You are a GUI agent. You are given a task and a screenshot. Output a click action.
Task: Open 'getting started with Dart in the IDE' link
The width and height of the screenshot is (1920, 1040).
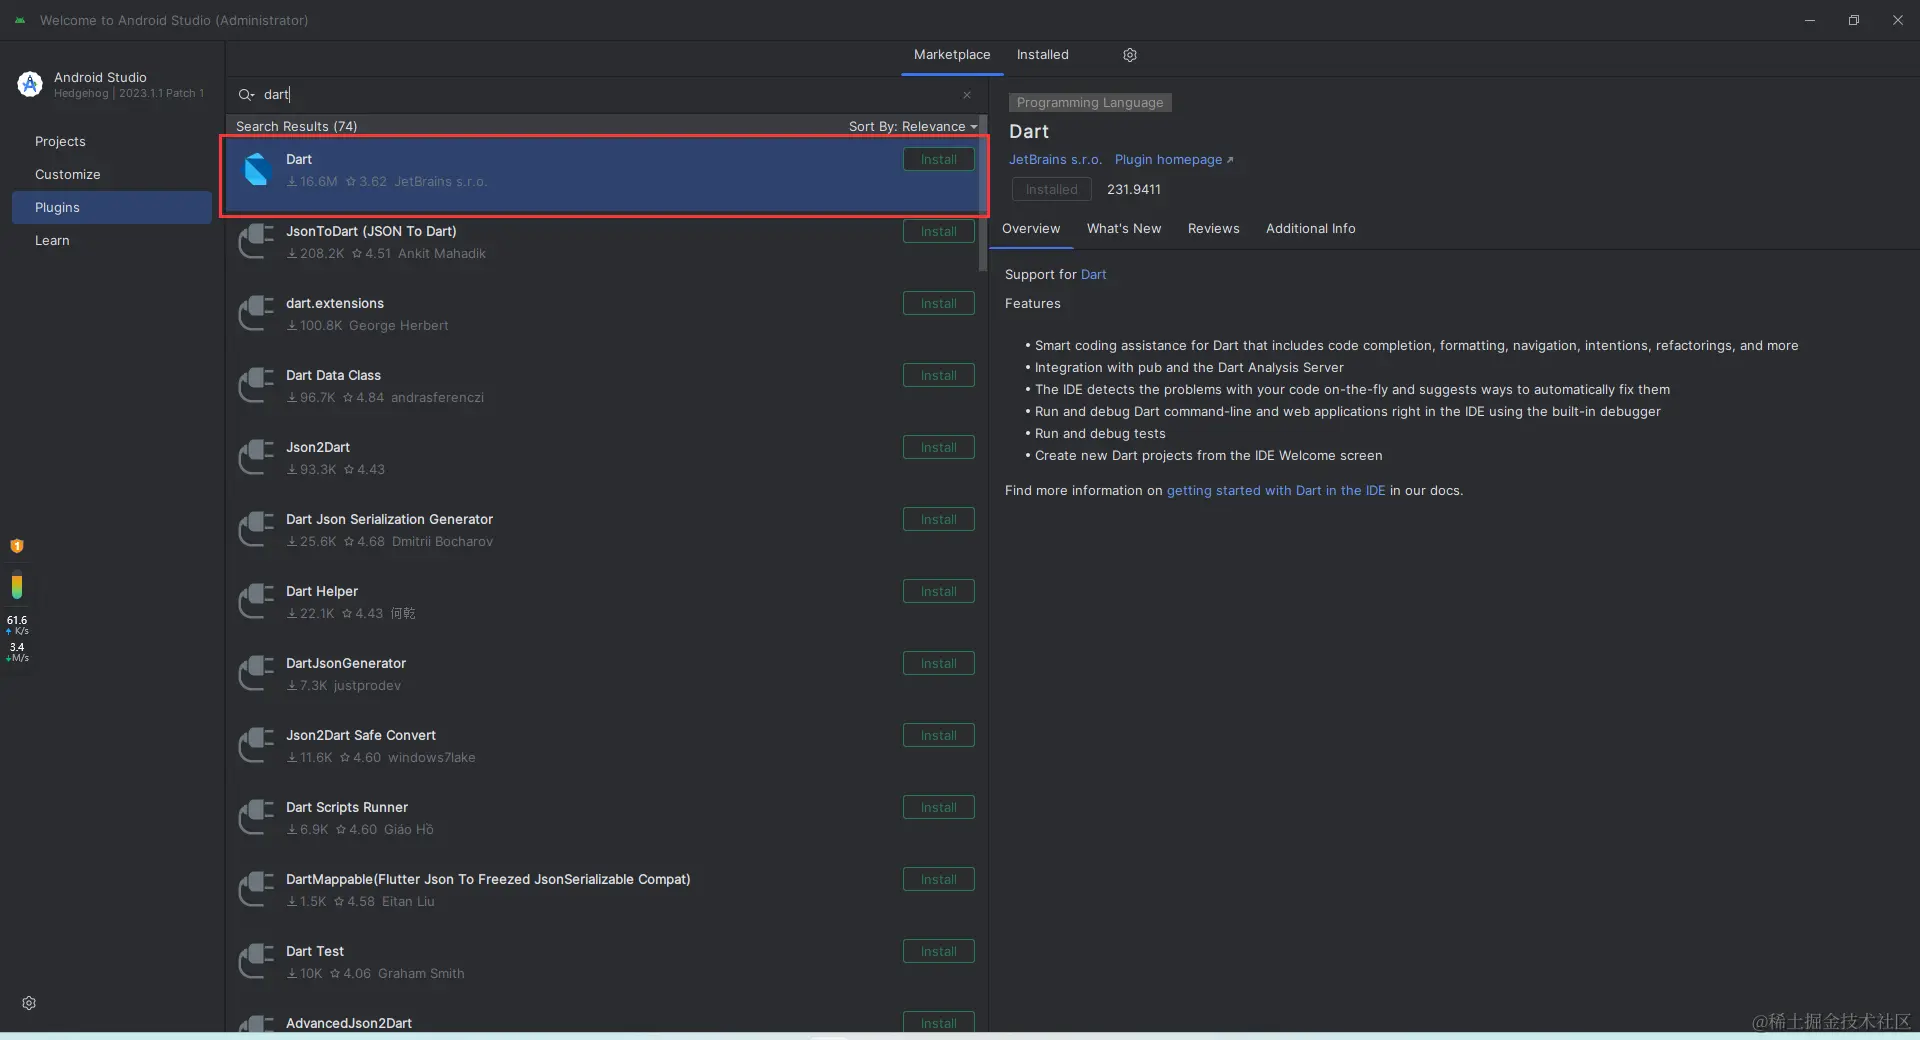pyautogui.click(x=1276, y=491)
